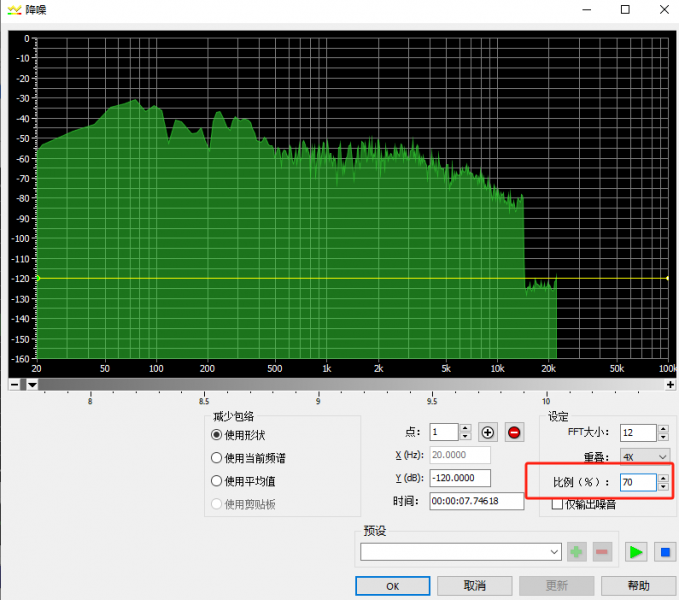Click the 比例 (%) input field

(x=636, y=482)
